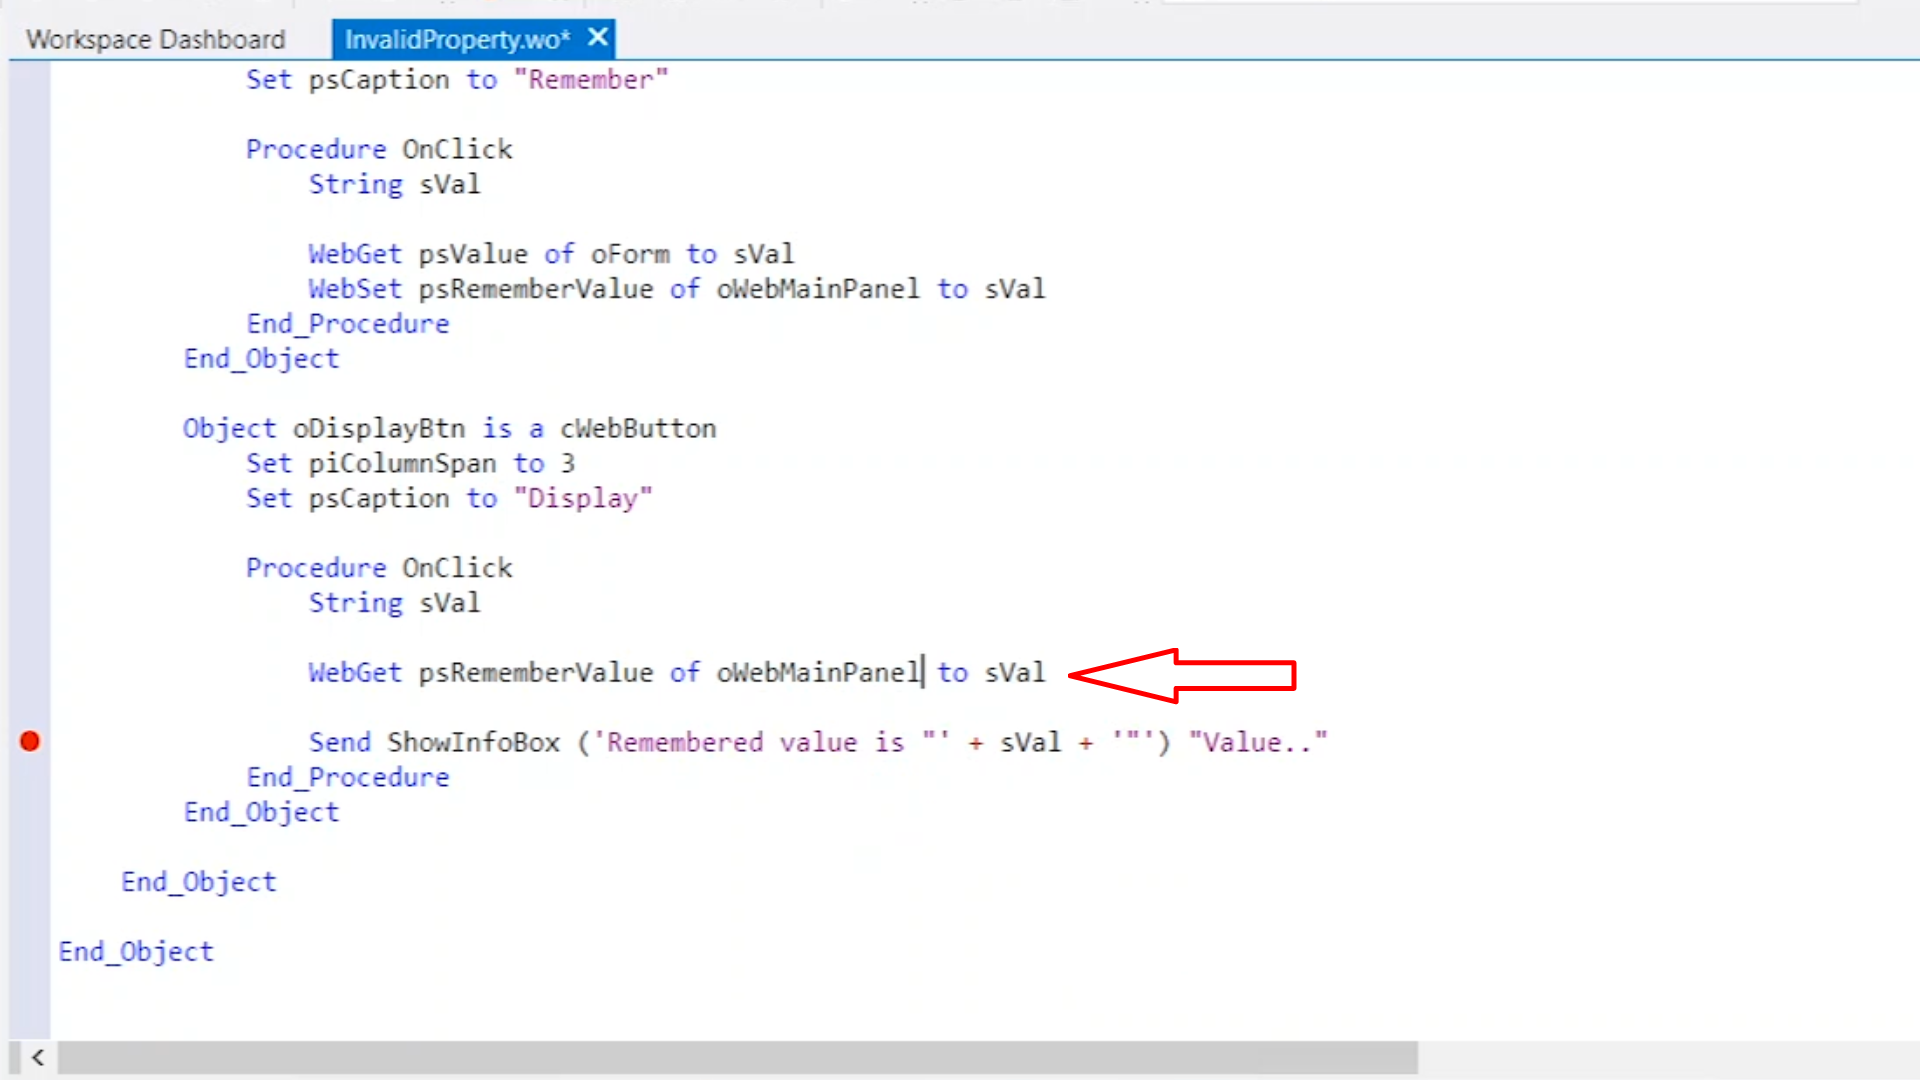Toggle a breakpoint in the gutter beside WebGet psRememberValue
The width and height of the screenshot is (1920, 1080).
pos(30,673)
